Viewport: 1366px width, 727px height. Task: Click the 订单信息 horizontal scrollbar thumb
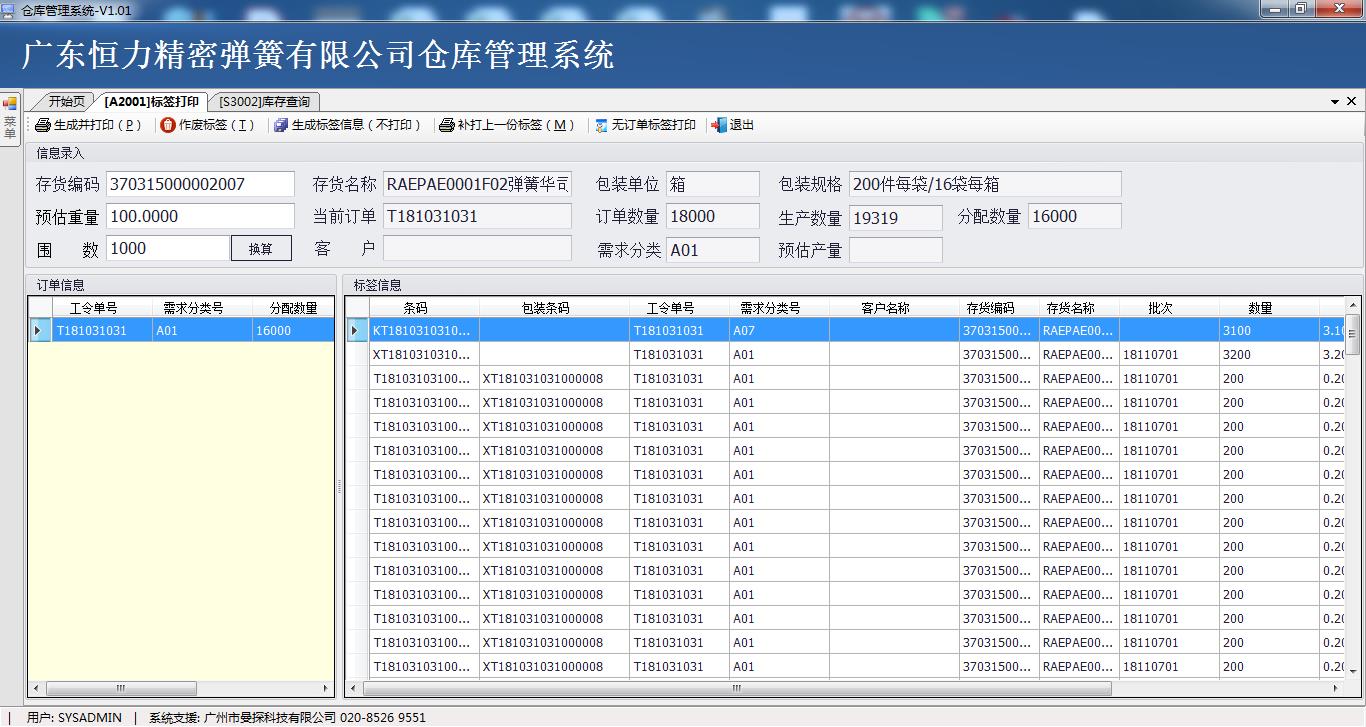[x=121, y=688]
